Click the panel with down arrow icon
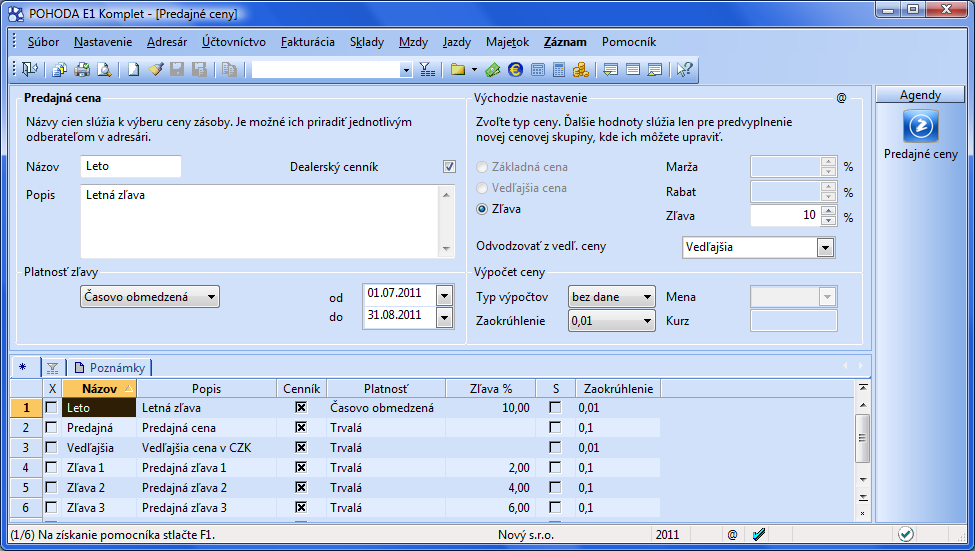 pos(611,70)
